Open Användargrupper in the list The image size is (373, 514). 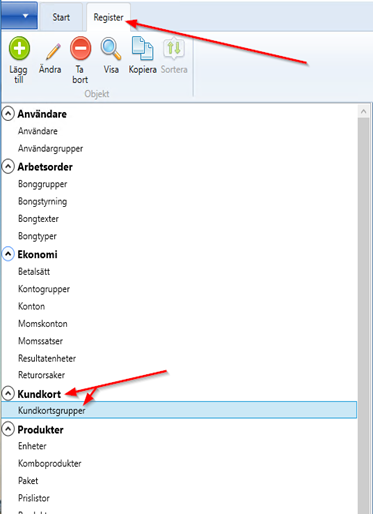pyautogui.click(x=50, y=149)
